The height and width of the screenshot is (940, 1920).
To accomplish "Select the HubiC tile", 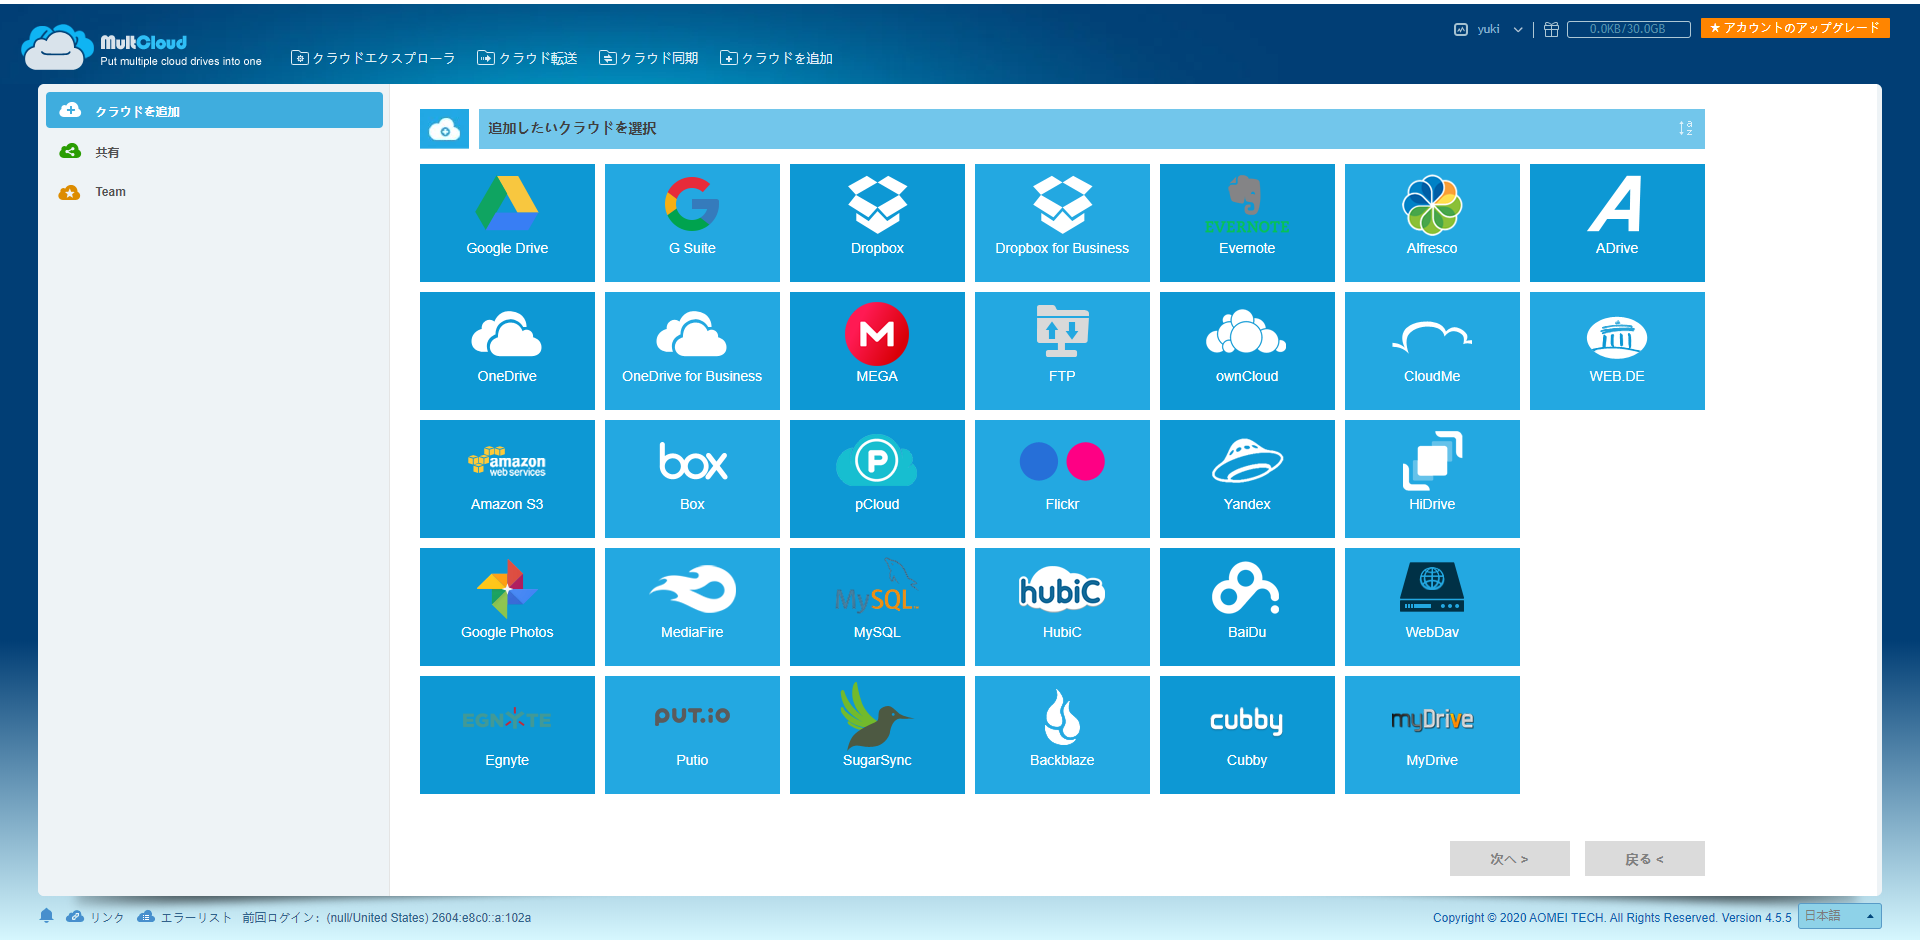I will (x=1062, y=607).
